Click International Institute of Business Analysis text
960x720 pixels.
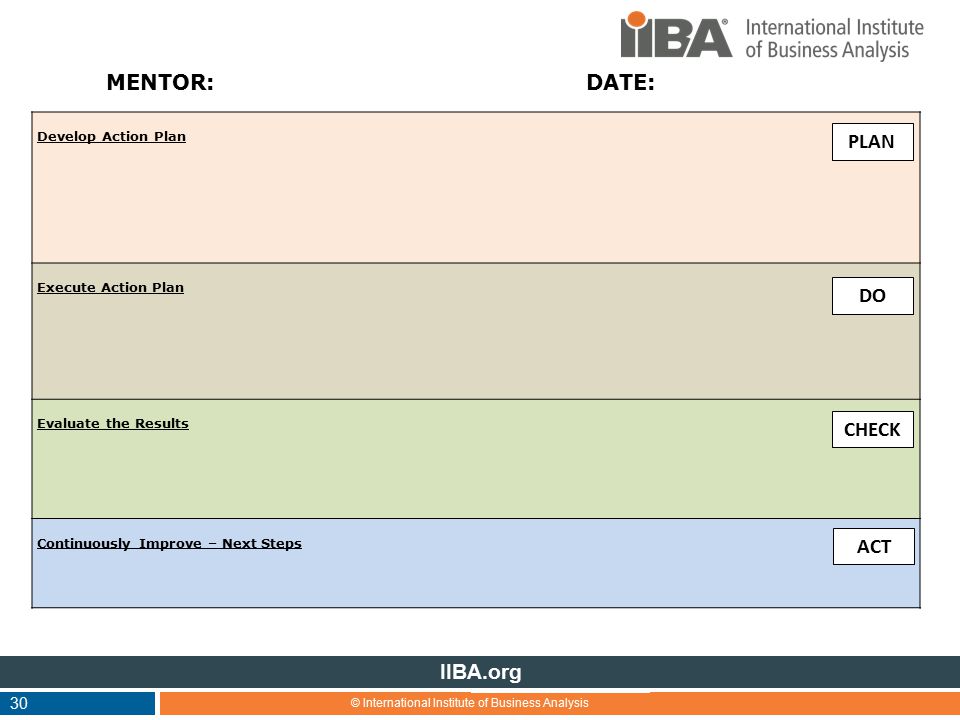pos(834,39)
